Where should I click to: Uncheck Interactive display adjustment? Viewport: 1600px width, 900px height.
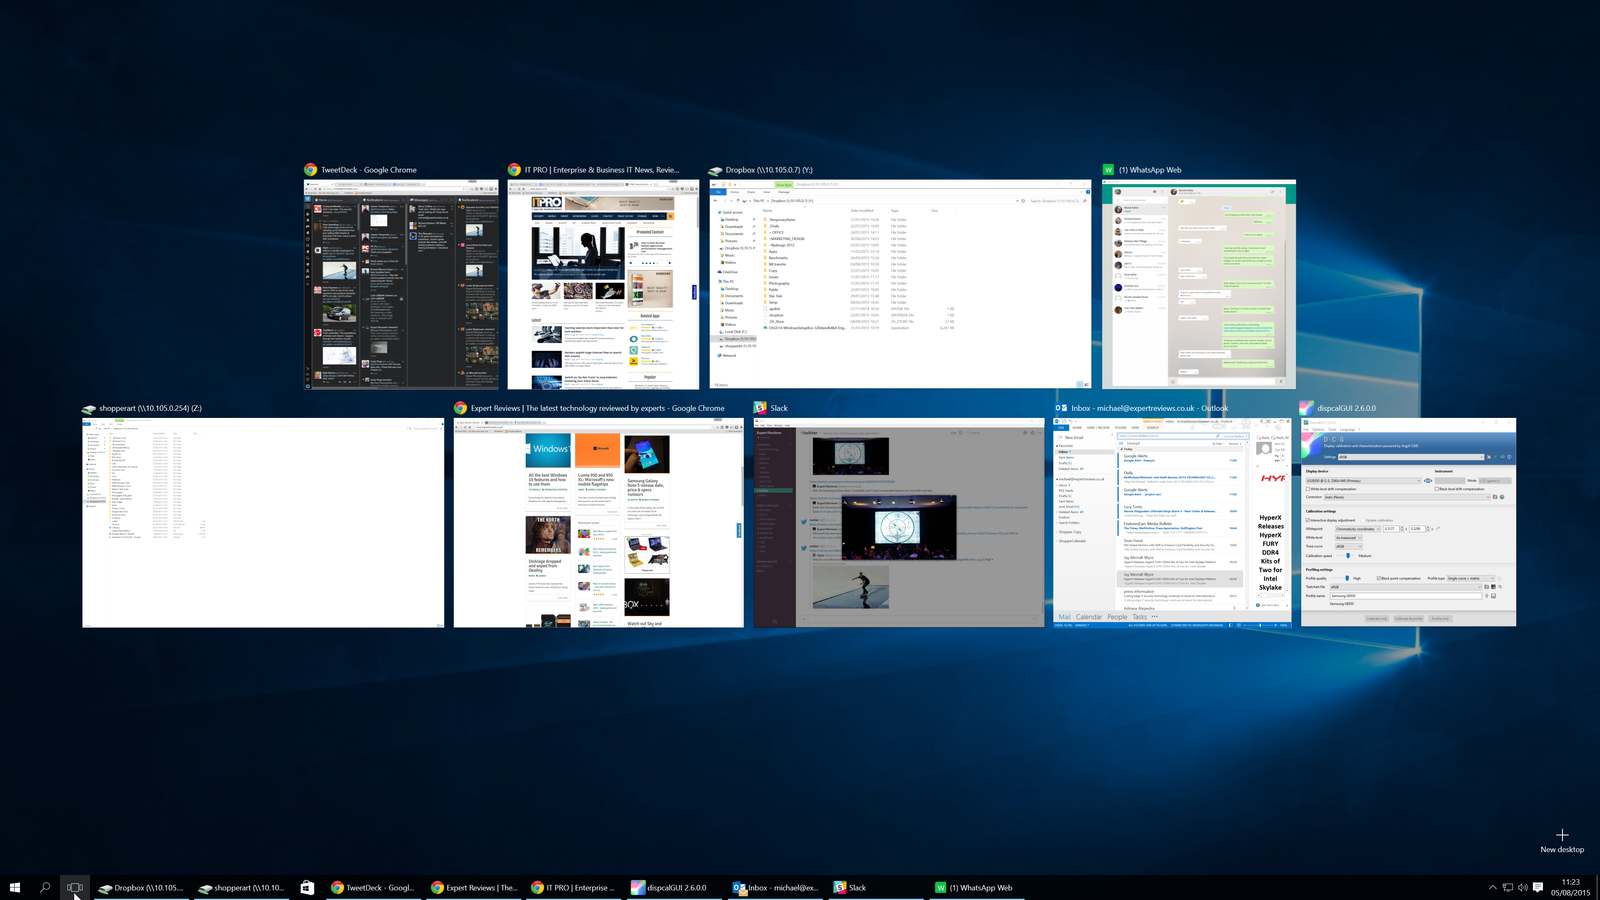point(1308,520)
